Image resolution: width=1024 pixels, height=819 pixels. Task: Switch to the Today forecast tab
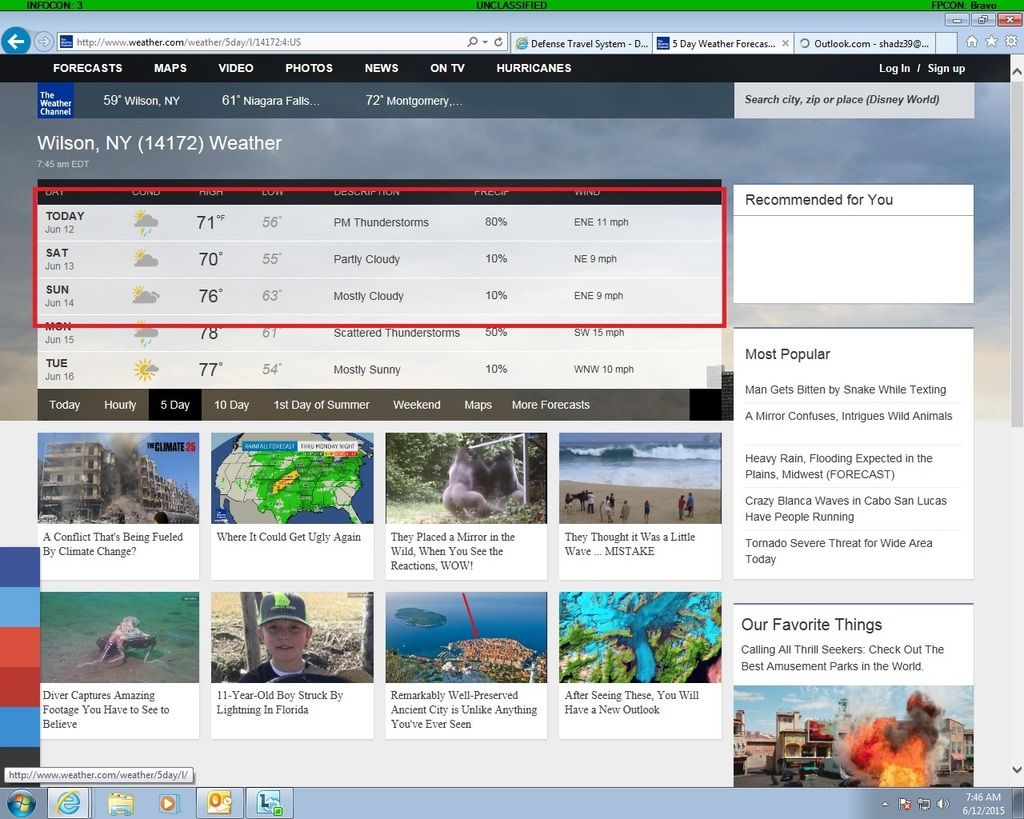[65, 405]
